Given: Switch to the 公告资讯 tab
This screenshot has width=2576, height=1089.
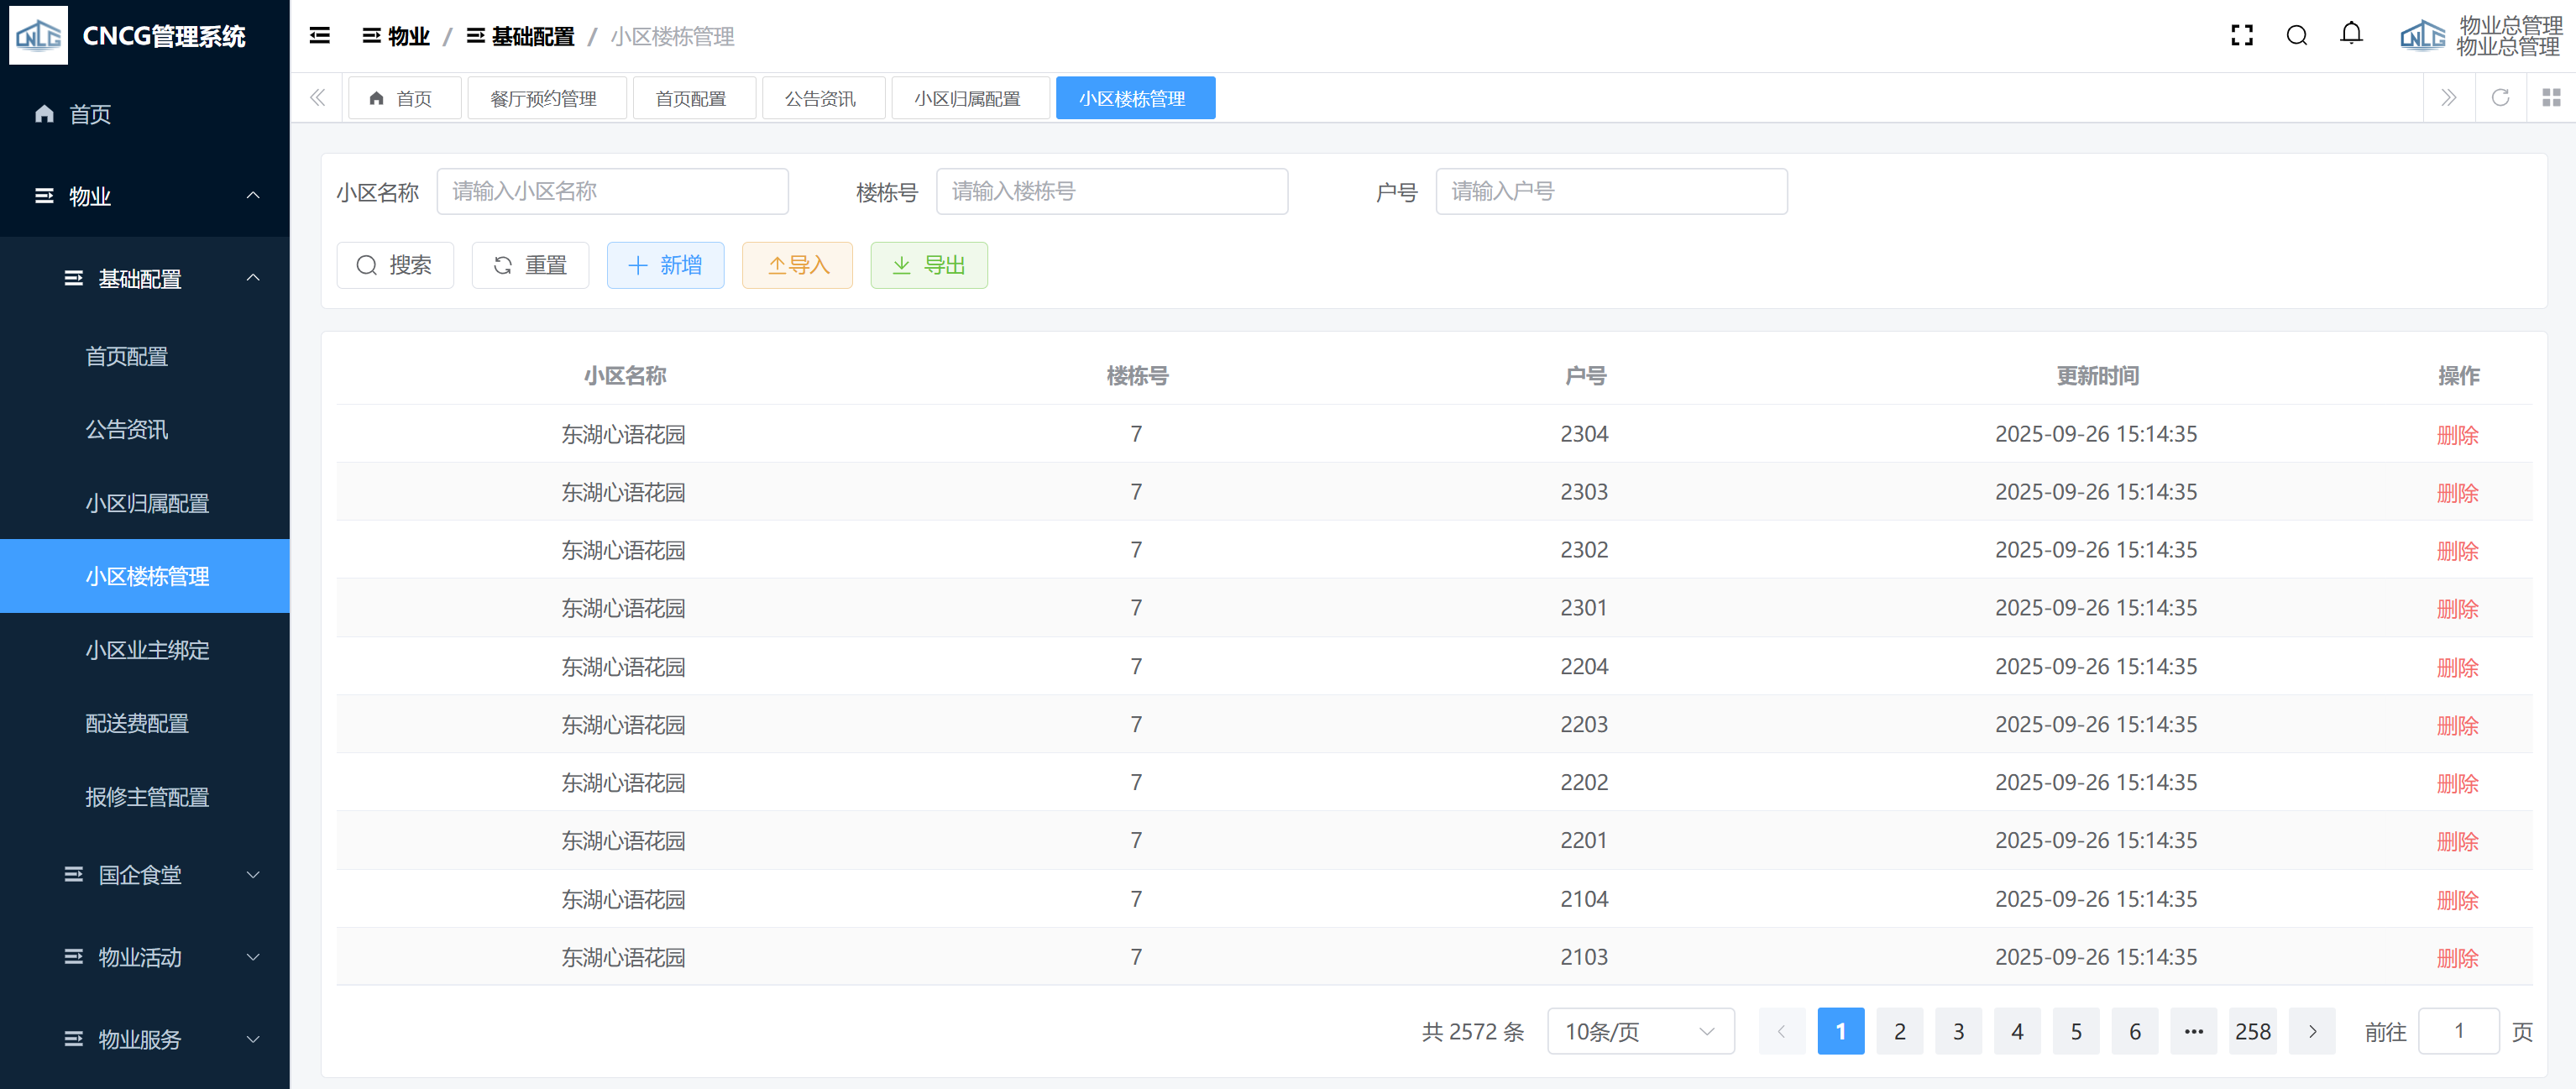Looking at the screenshot, I should point(821,99).
